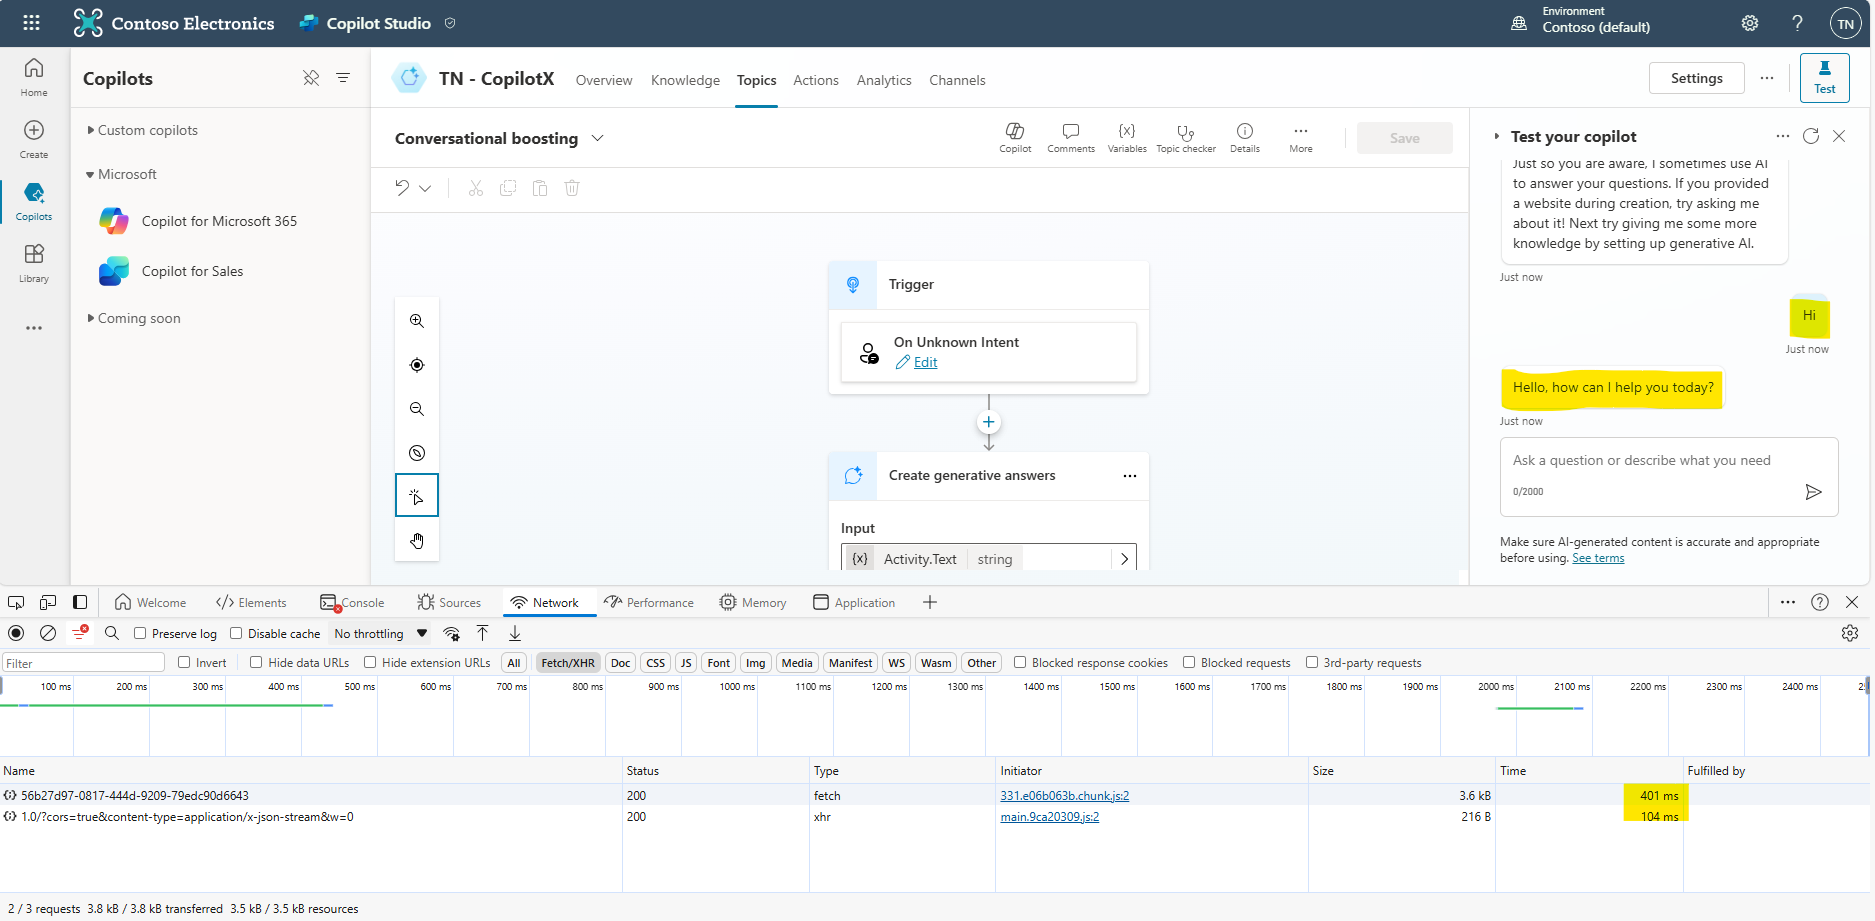Run the Topic checker
1875x921 pixels.
coord(1186,138)
